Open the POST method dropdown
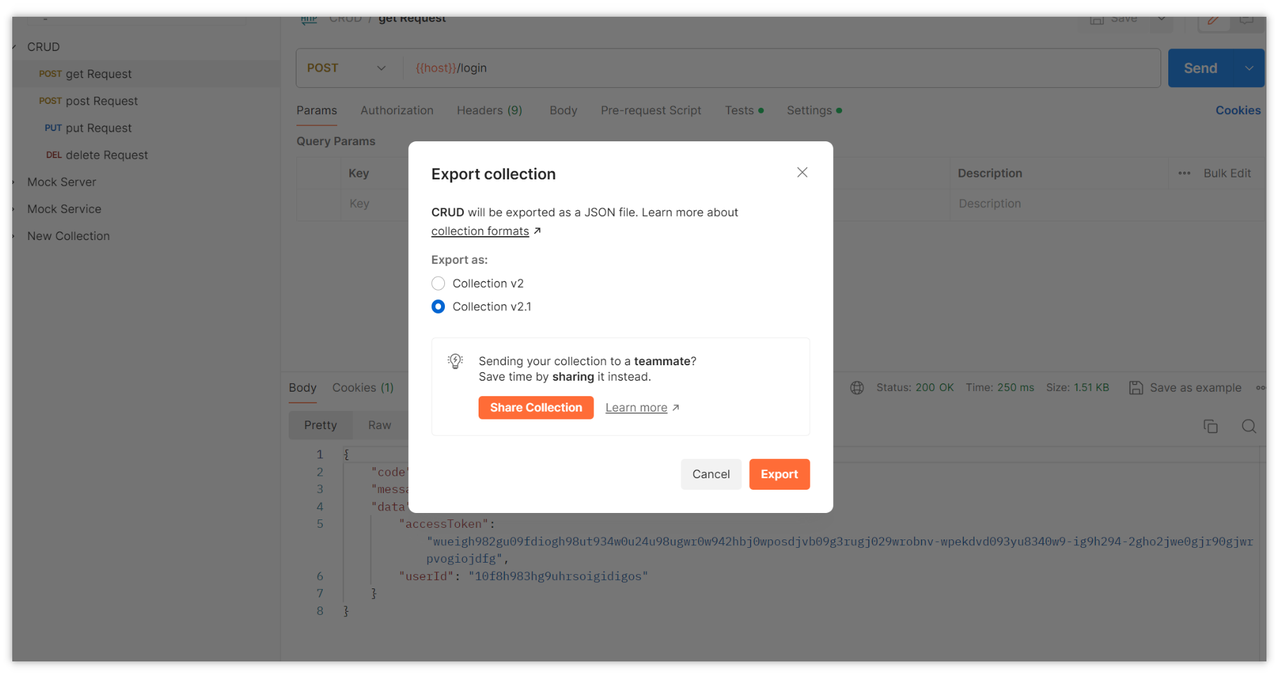Image resolution: width=1280 pixels, height=673 pixels. point(346,68)
